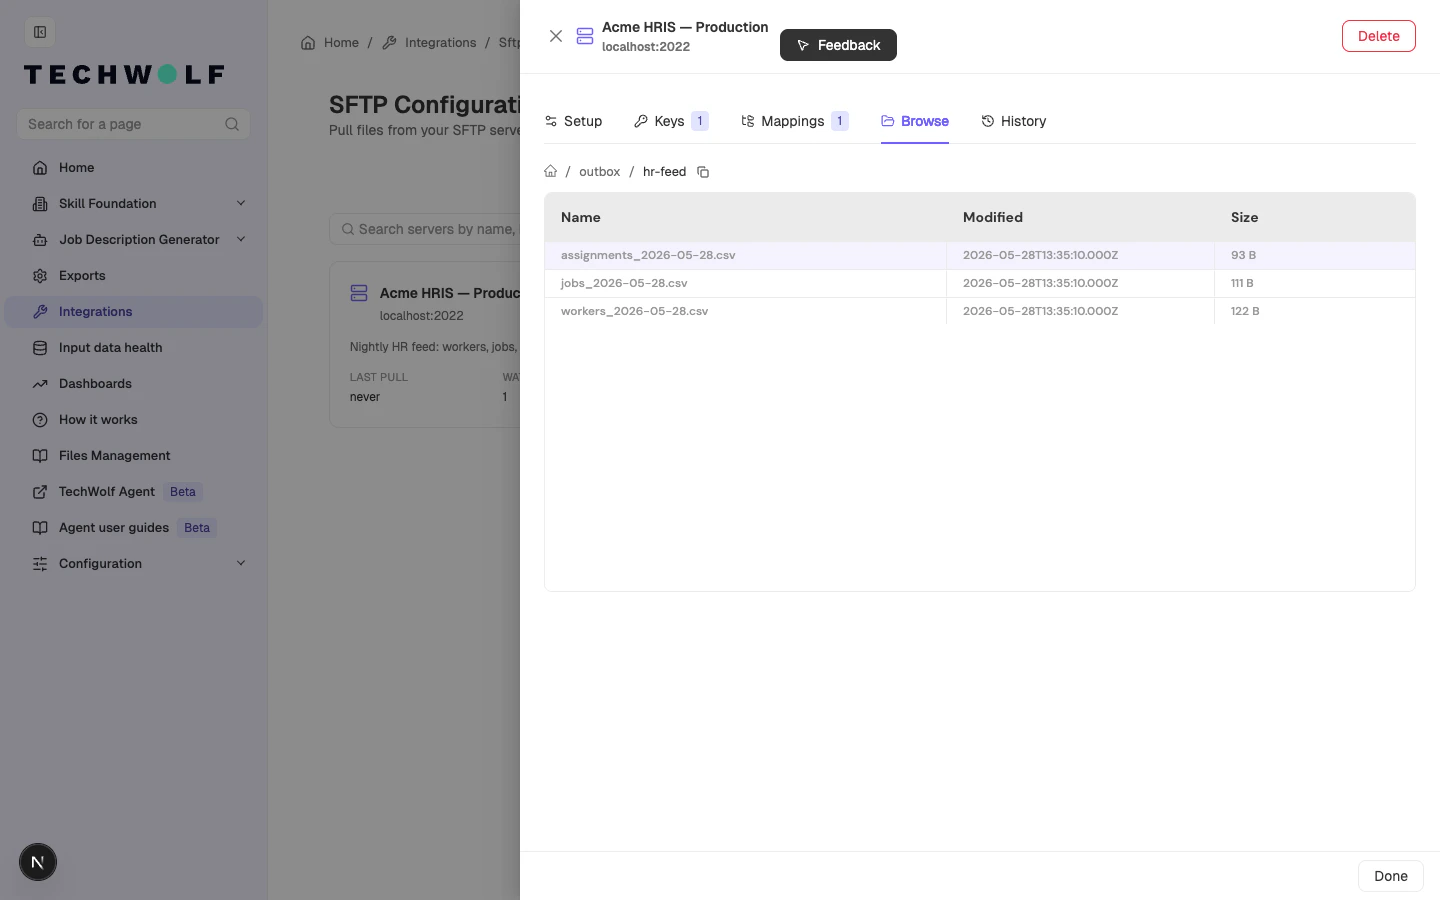This screenshot has height=900, width=1440.
Task: Click the round N avatar button
Action: click(38, 862)
